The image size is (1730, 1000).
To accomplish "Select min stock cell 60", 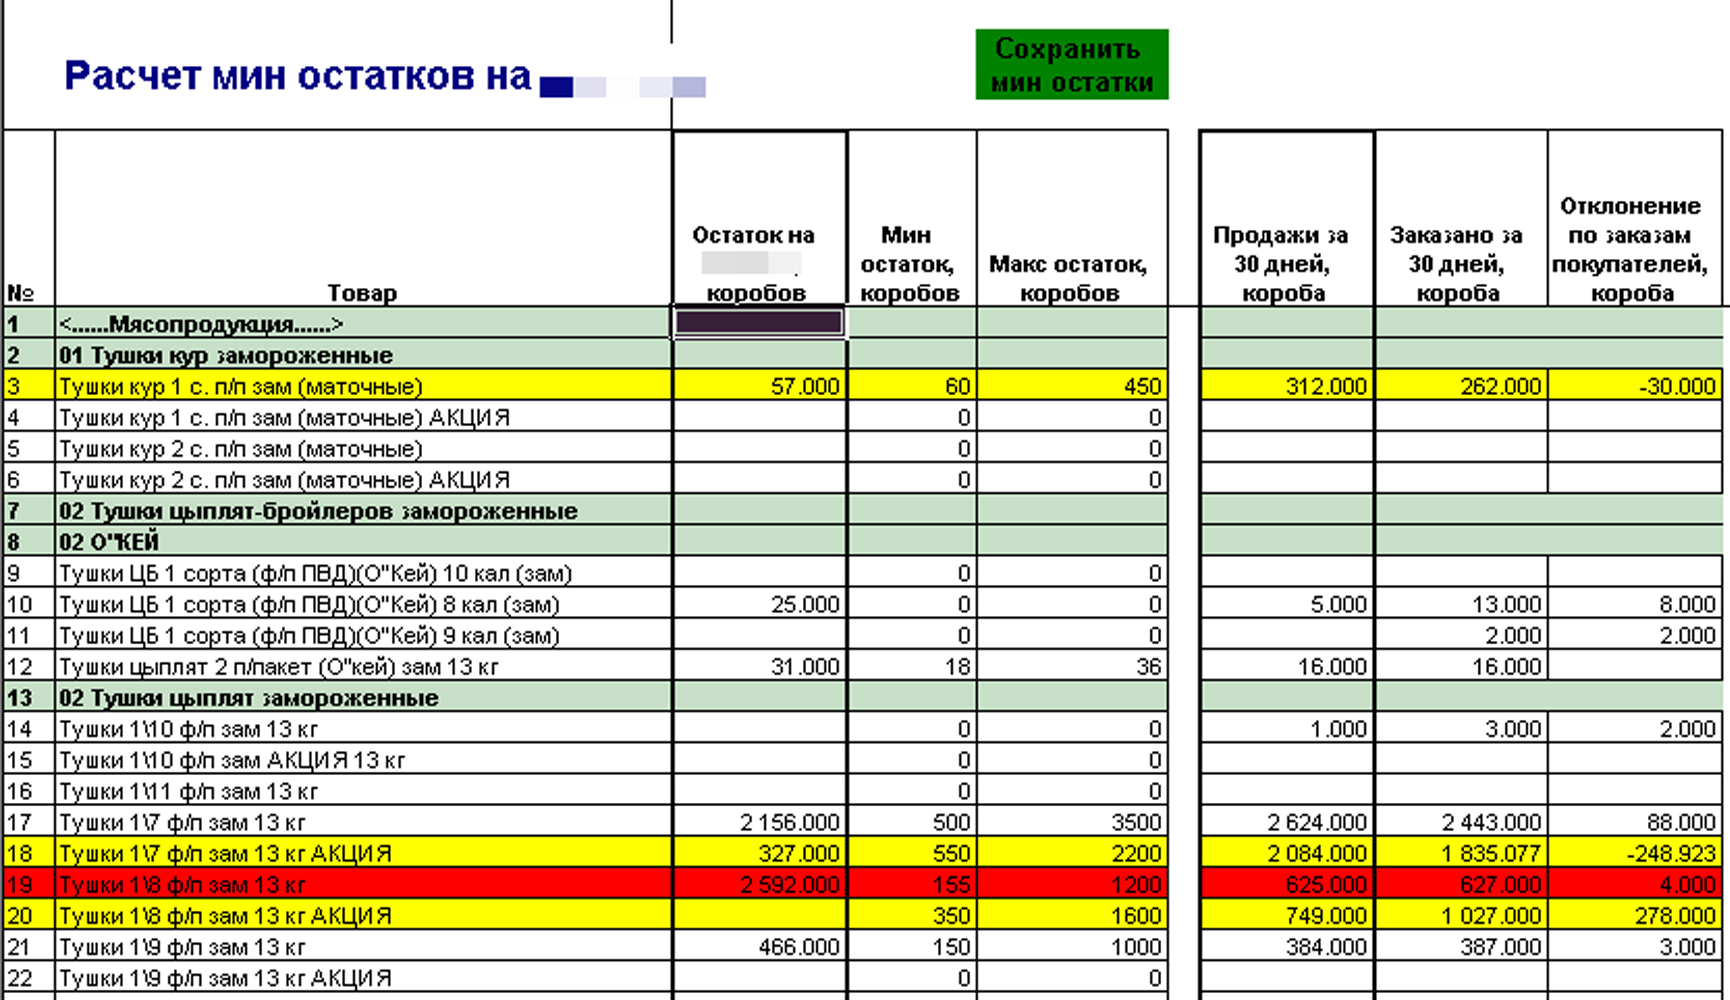I will [912, 386].
